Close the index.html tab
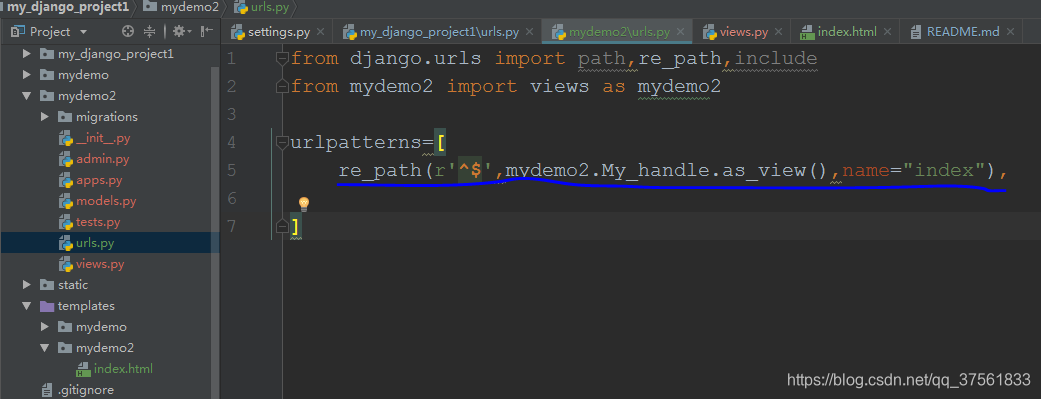Viewport: 1041px width, 399px height. [887, 32]
